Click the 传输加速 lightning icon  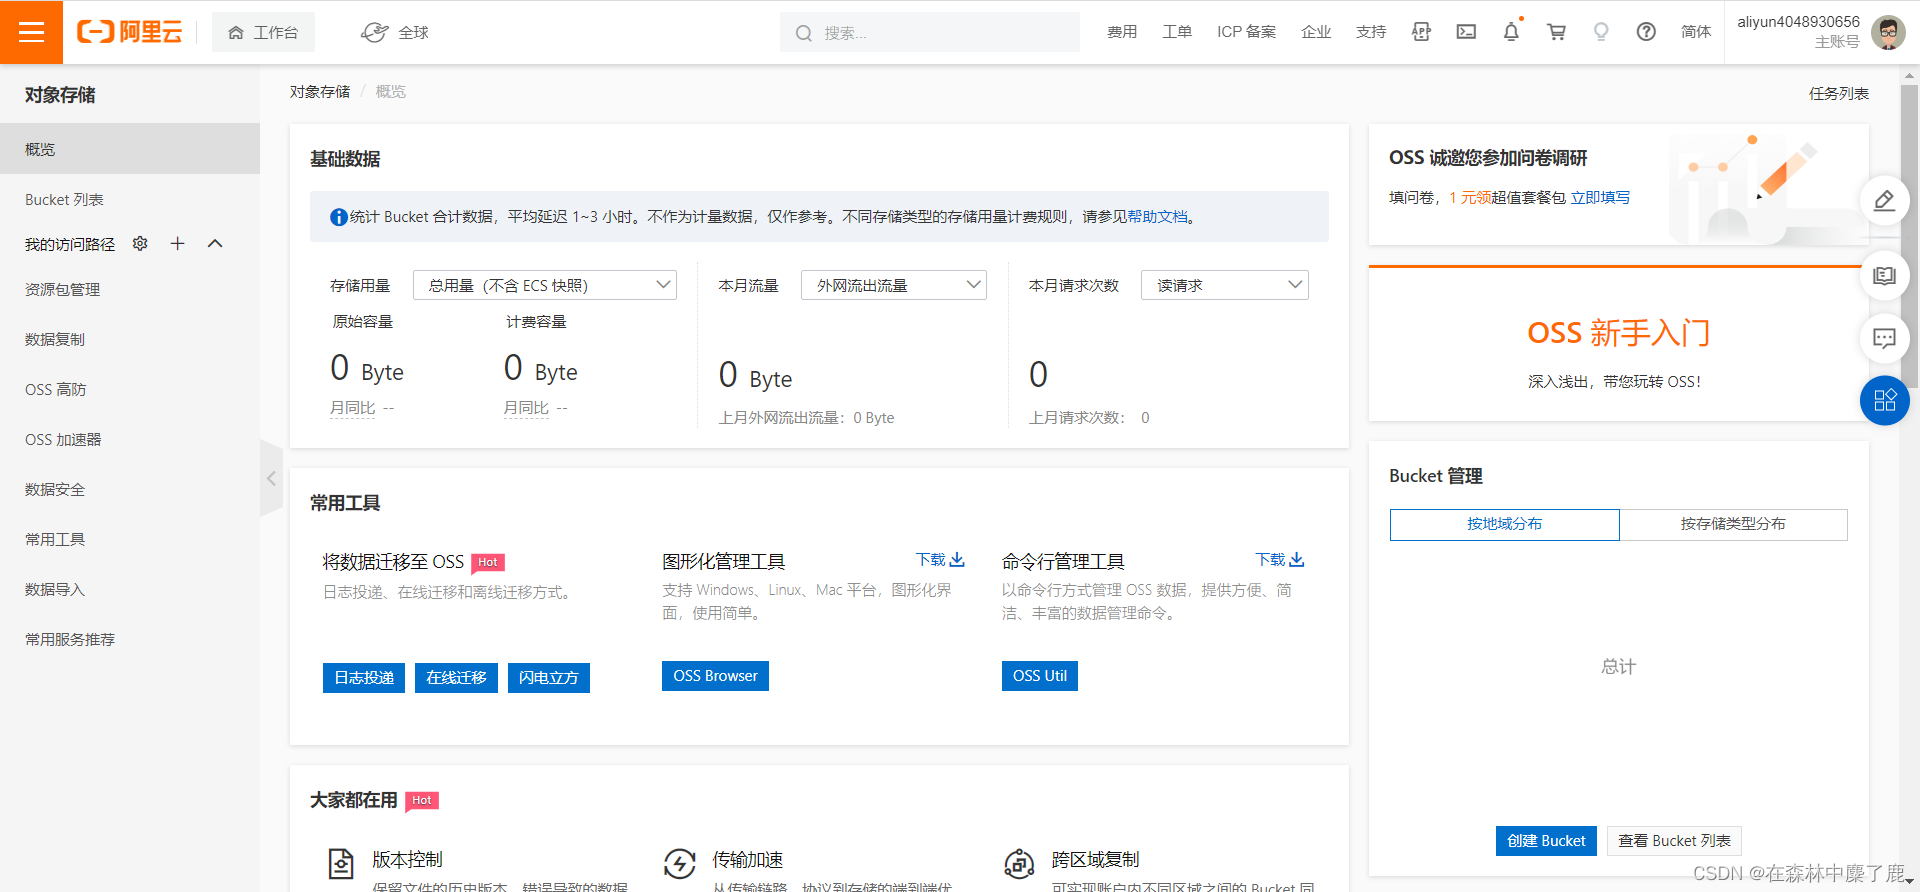(680, 863)
